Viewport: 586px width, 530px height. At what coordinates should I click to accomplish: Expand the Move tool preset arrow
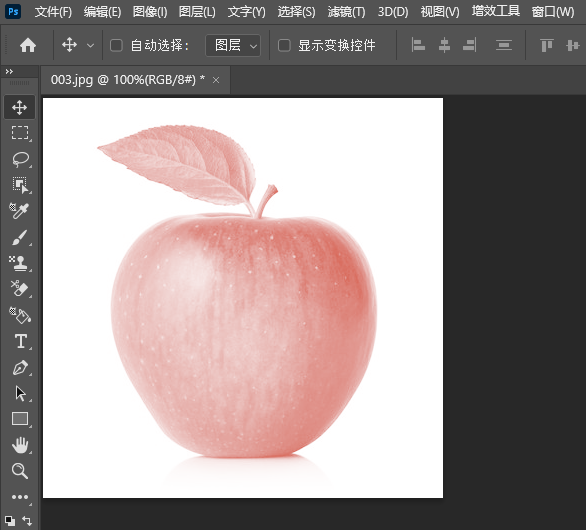coord(90,46)
